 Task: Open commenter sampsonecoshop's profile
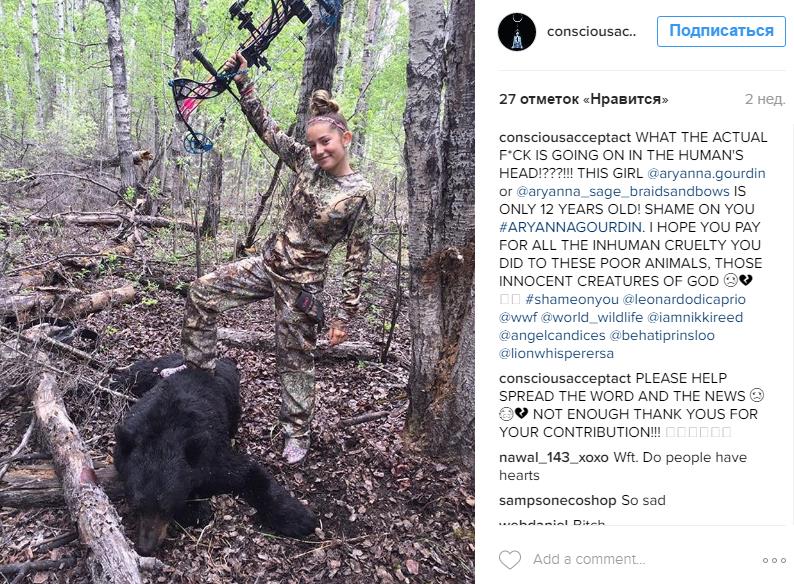pos(558,500)
